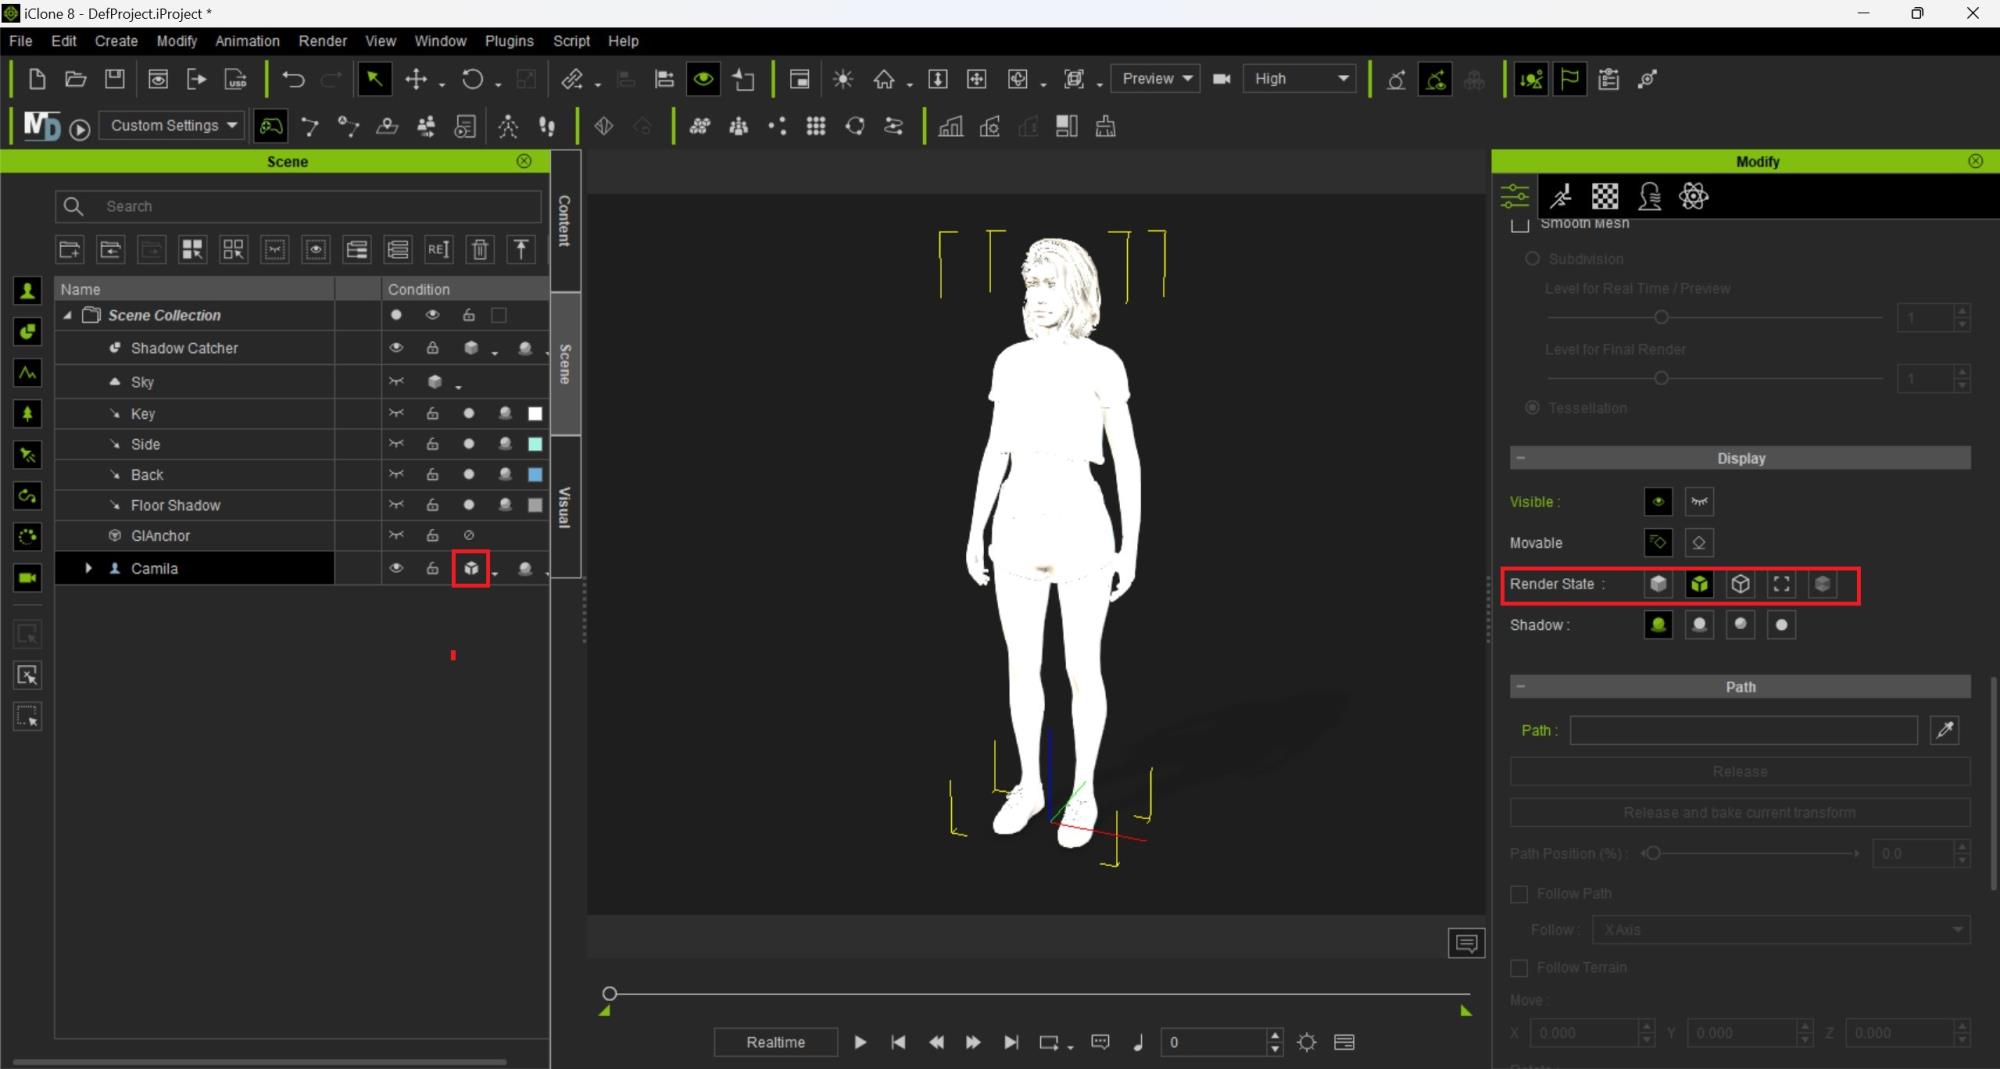The image size is (2000, 1069).
Task: Click the Home view icon
Action: tap(884, 79)
